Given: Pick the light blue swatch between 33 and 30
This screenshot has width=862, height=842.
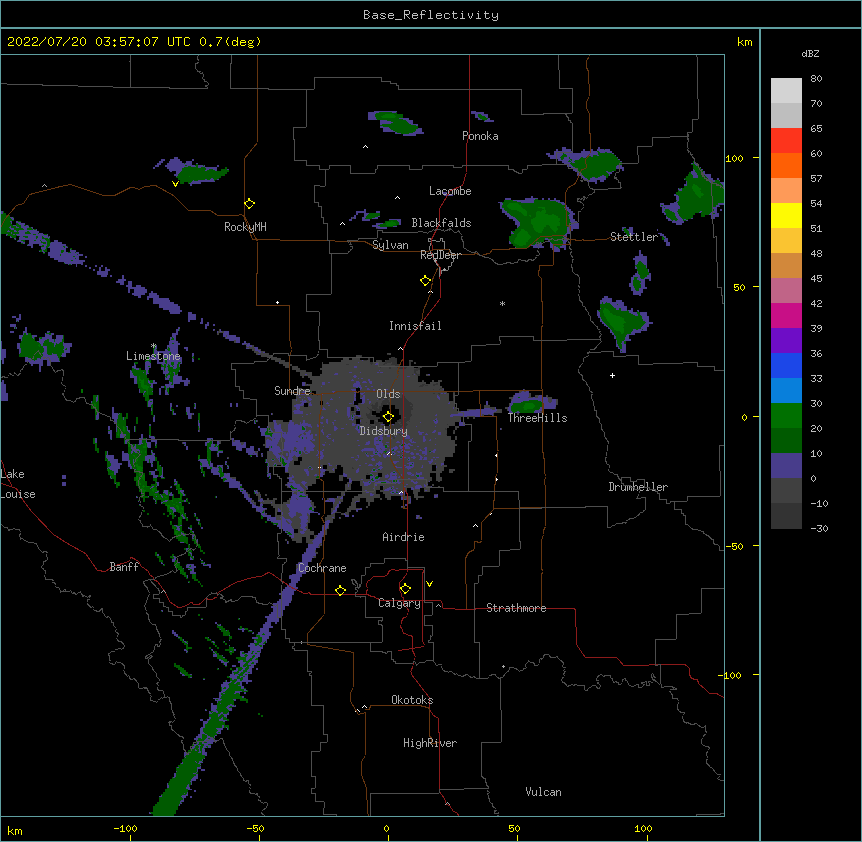Looking at the screenshot, I should (x=786, y=391).
